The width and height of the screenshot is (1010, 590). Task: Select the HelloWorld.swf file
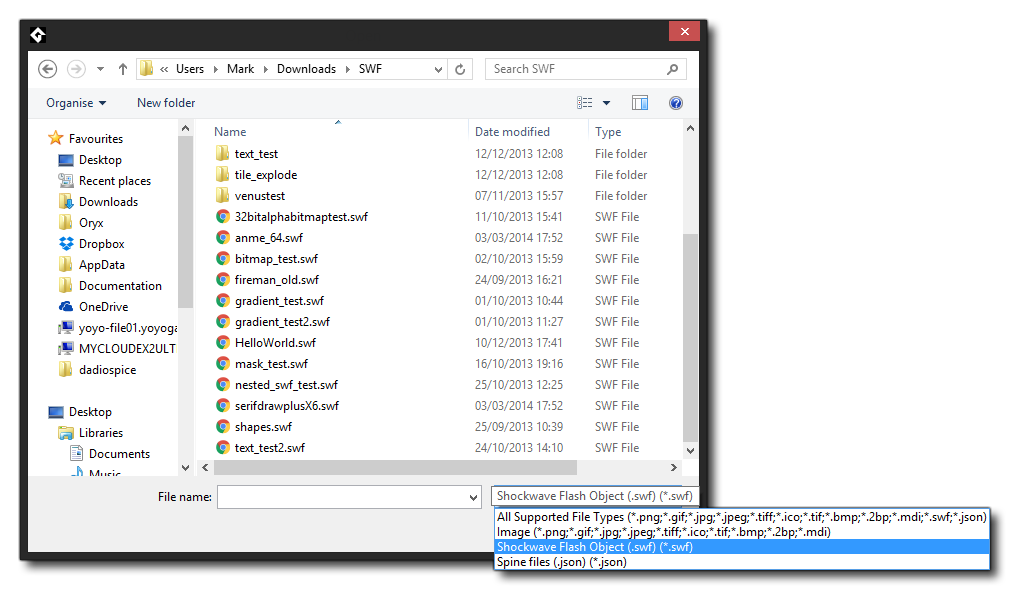(x=275, y=343)
